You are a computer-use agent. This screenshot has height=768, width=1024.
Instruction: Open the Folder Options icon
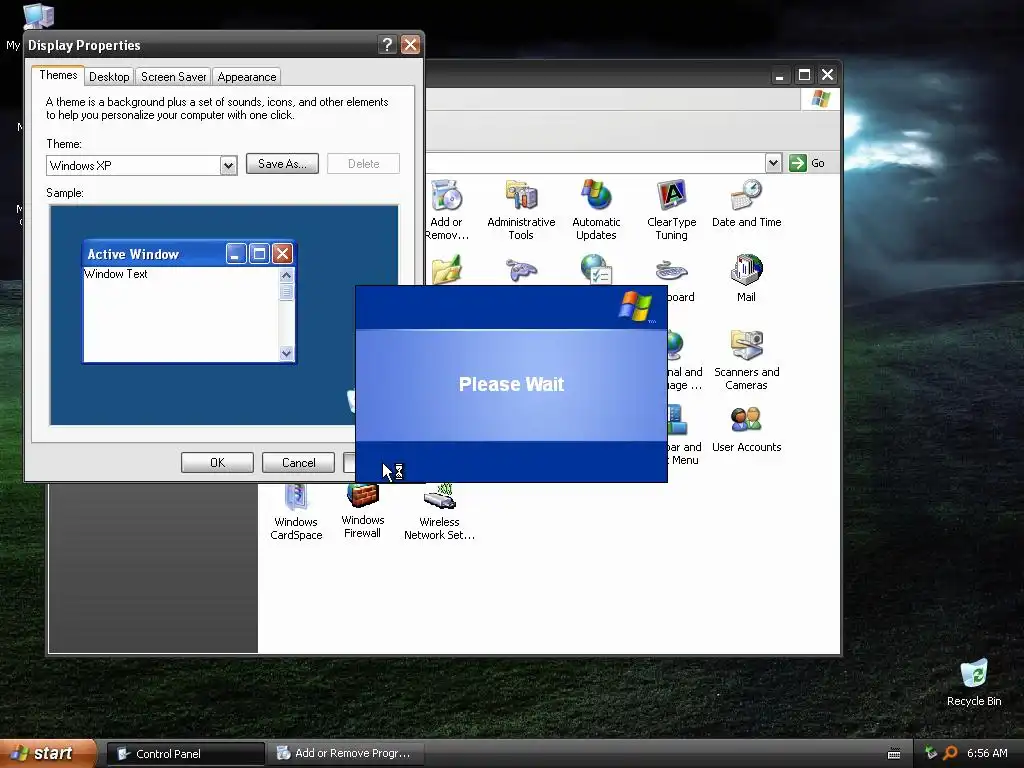[447, 269]
